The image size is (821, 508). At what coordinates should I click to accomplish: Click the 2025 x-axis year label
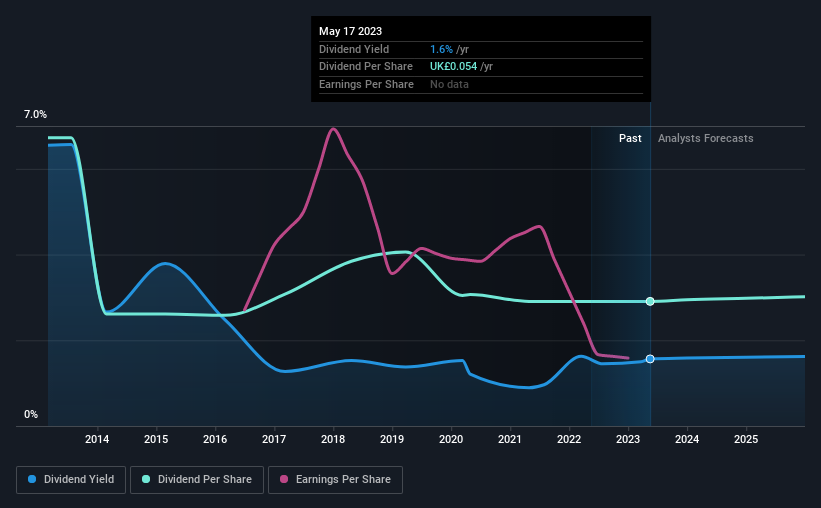pos(746,439)
